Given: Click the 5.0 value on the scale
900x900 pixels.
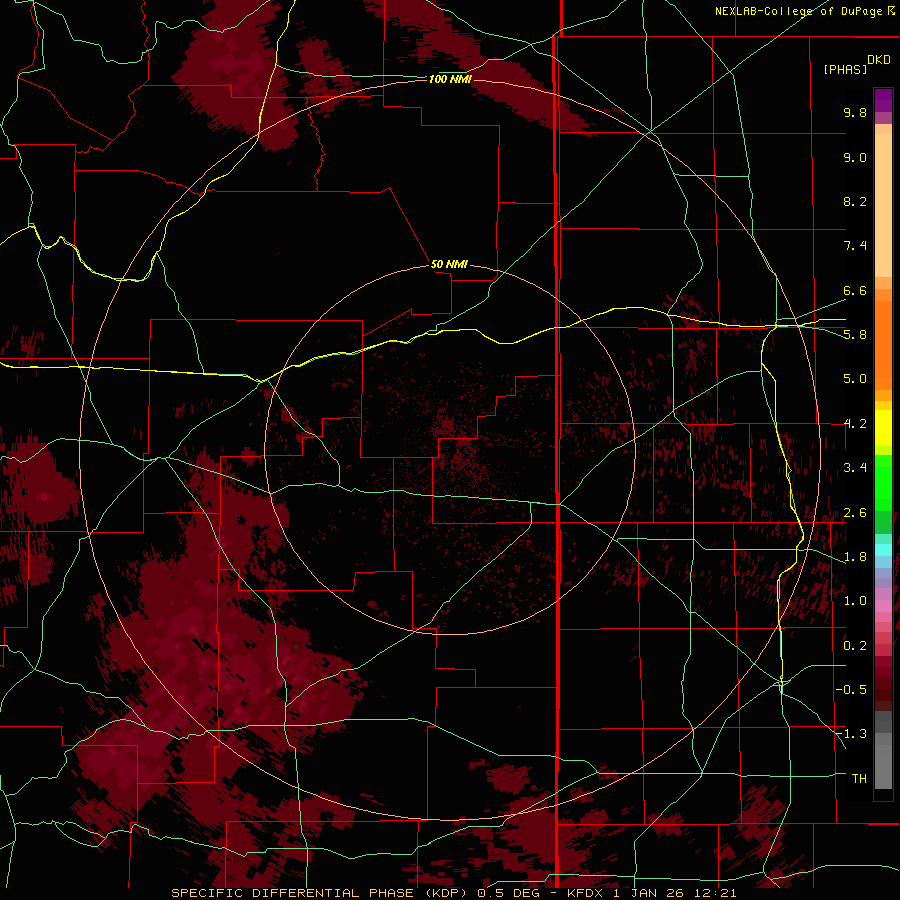Looking at the screenshot, I should tap(855, 379).
